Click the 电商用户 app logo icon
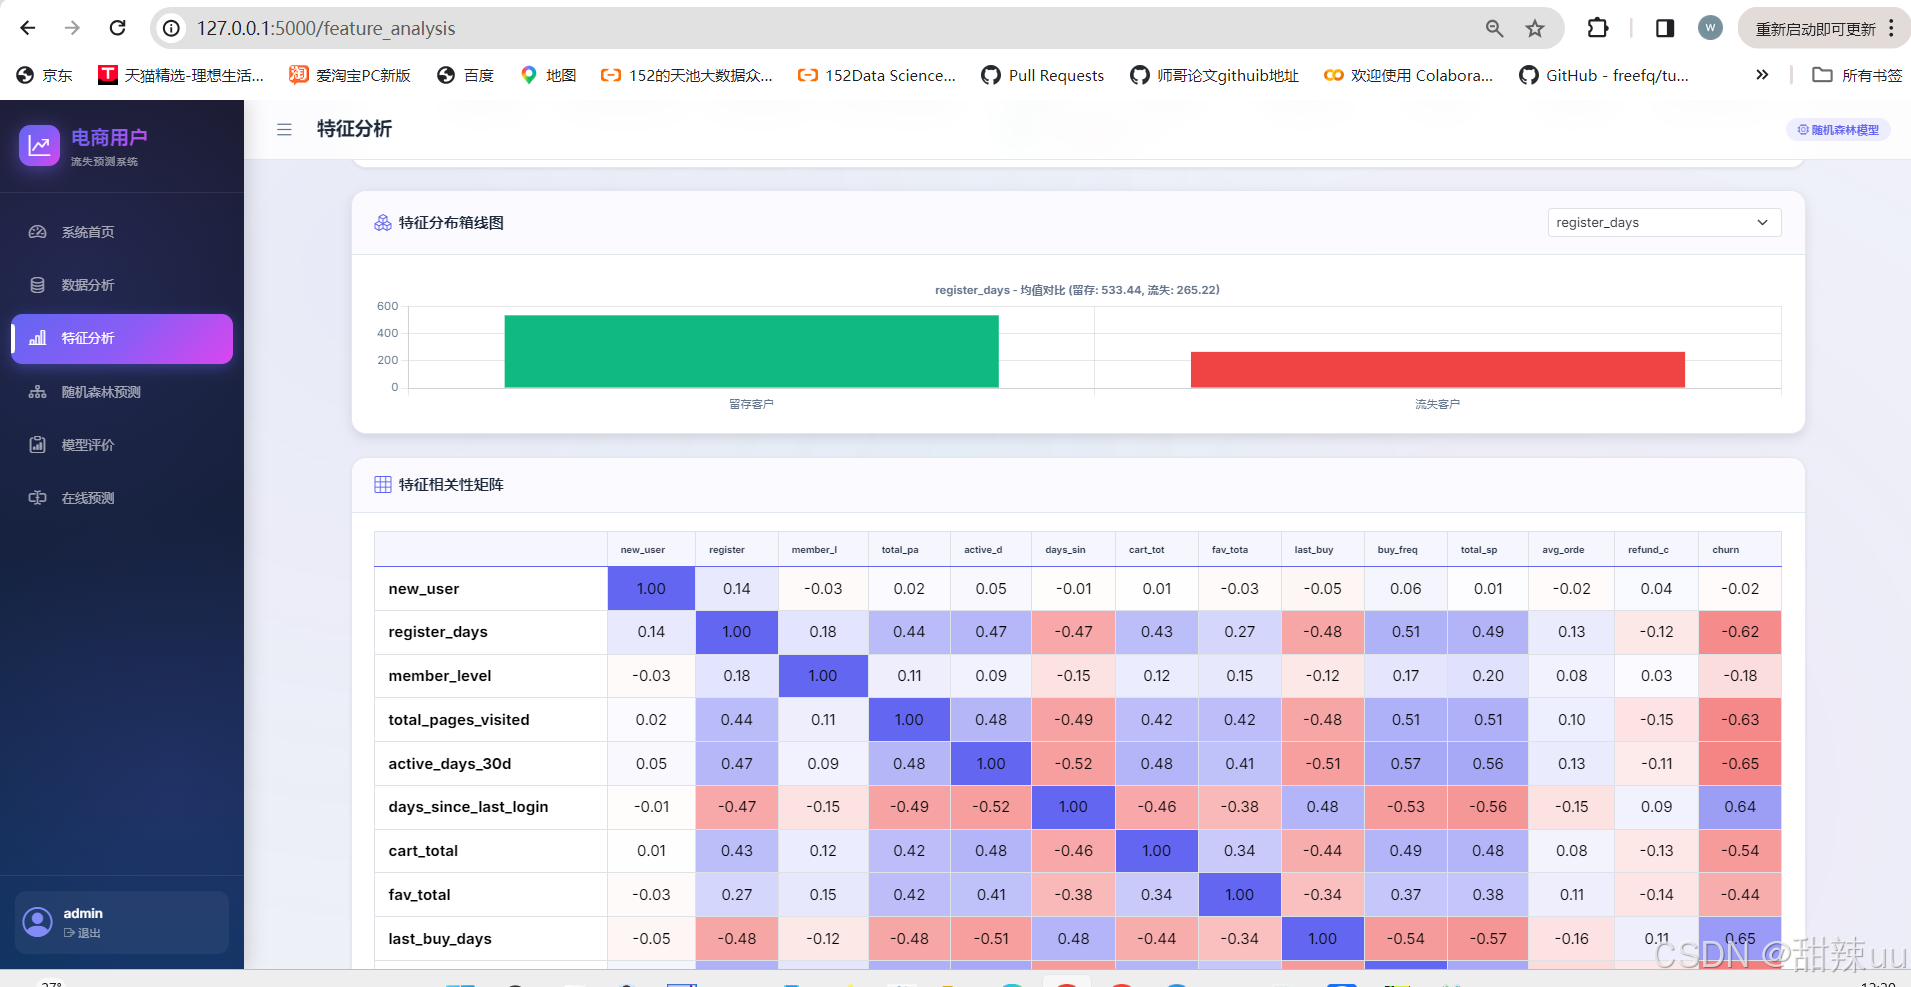1911x987 pixels. (39, 146)
